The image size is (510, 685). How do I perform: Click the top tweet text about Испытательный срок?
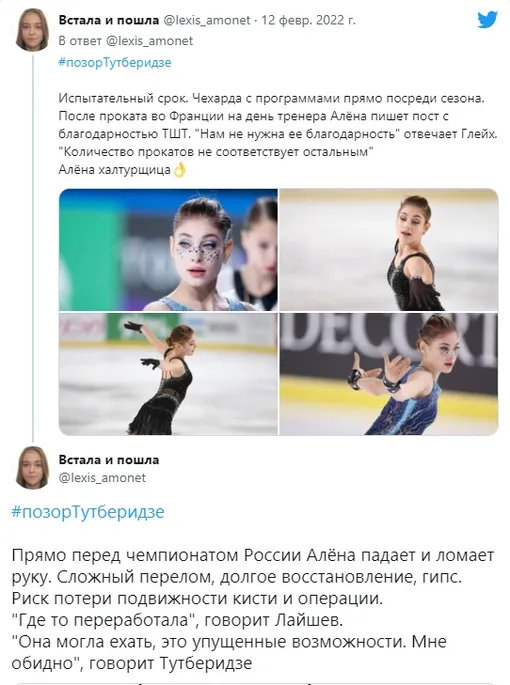[x=278, y=134]
